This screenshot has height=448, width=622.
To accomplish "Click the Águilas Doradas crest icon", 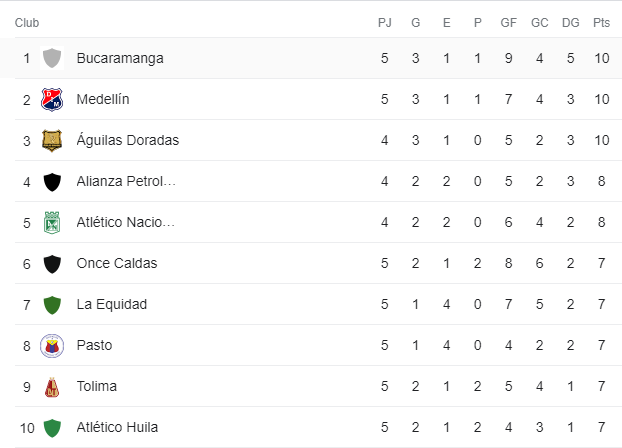I will (52, 140).
